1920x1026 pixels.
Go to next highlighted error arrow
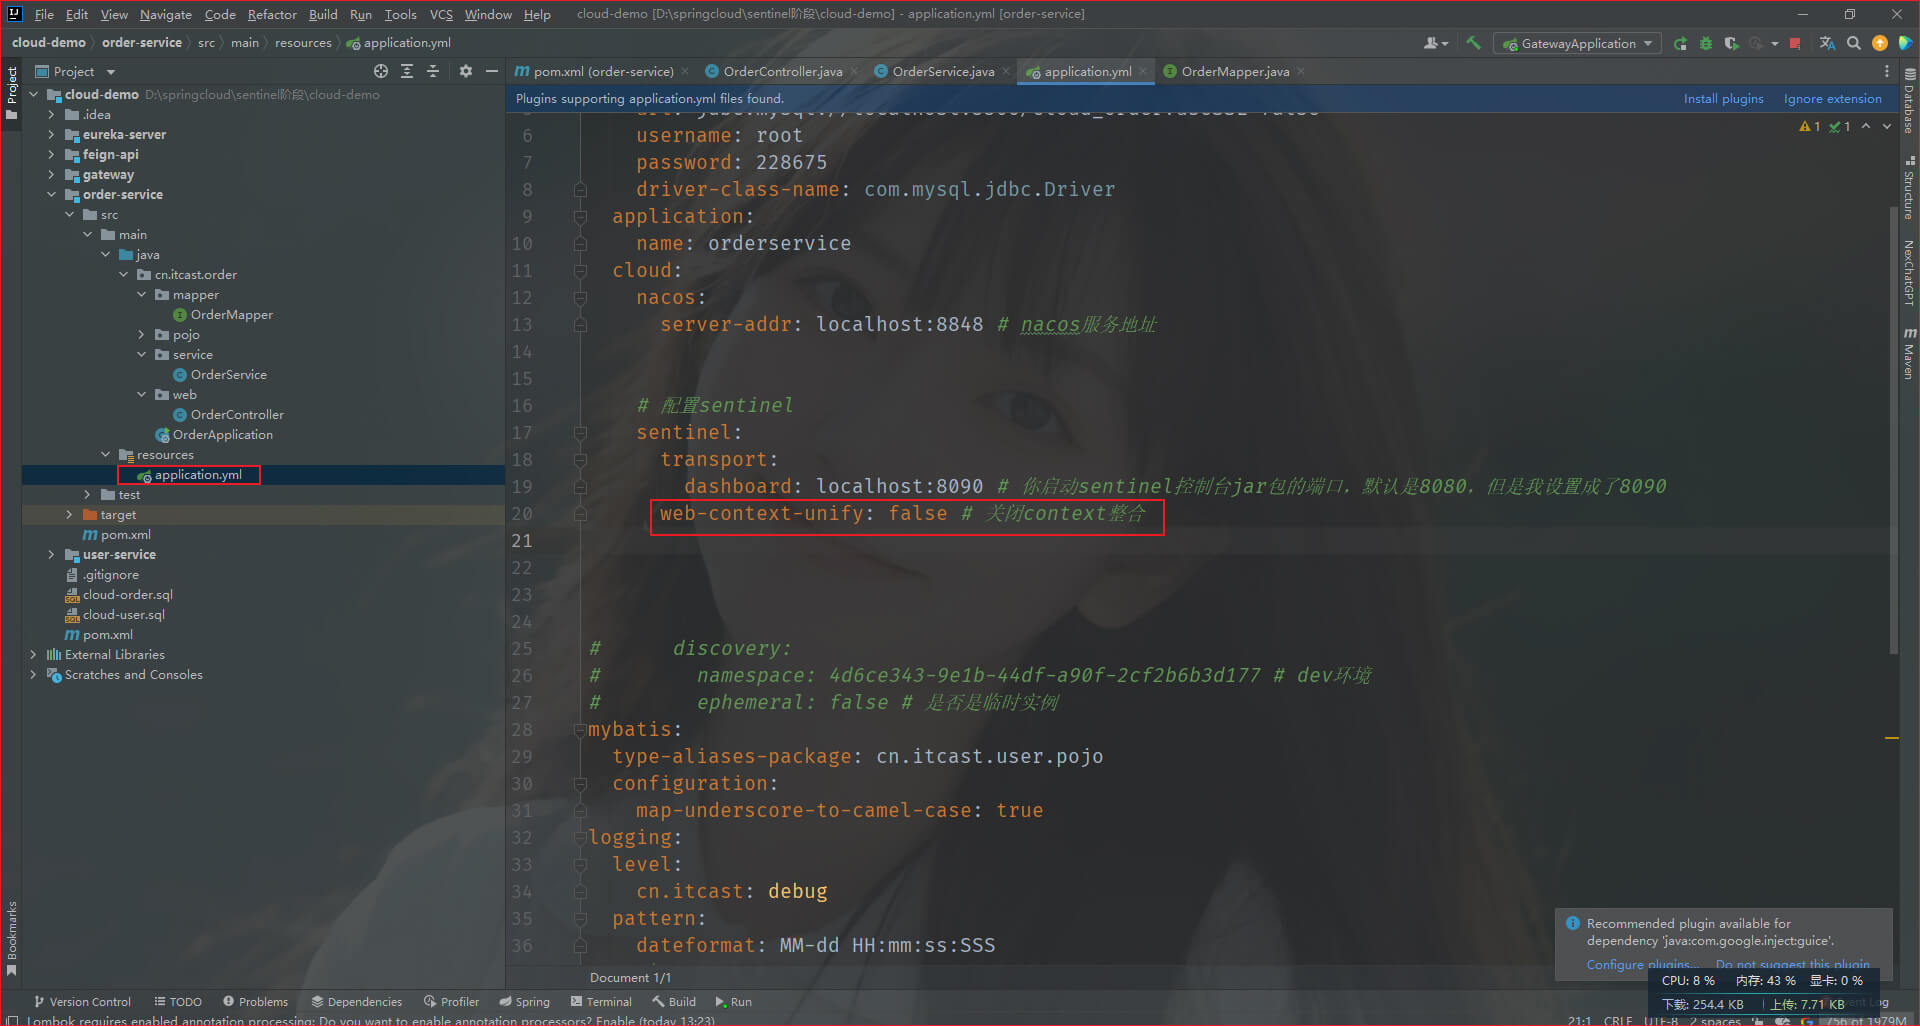1887,126
